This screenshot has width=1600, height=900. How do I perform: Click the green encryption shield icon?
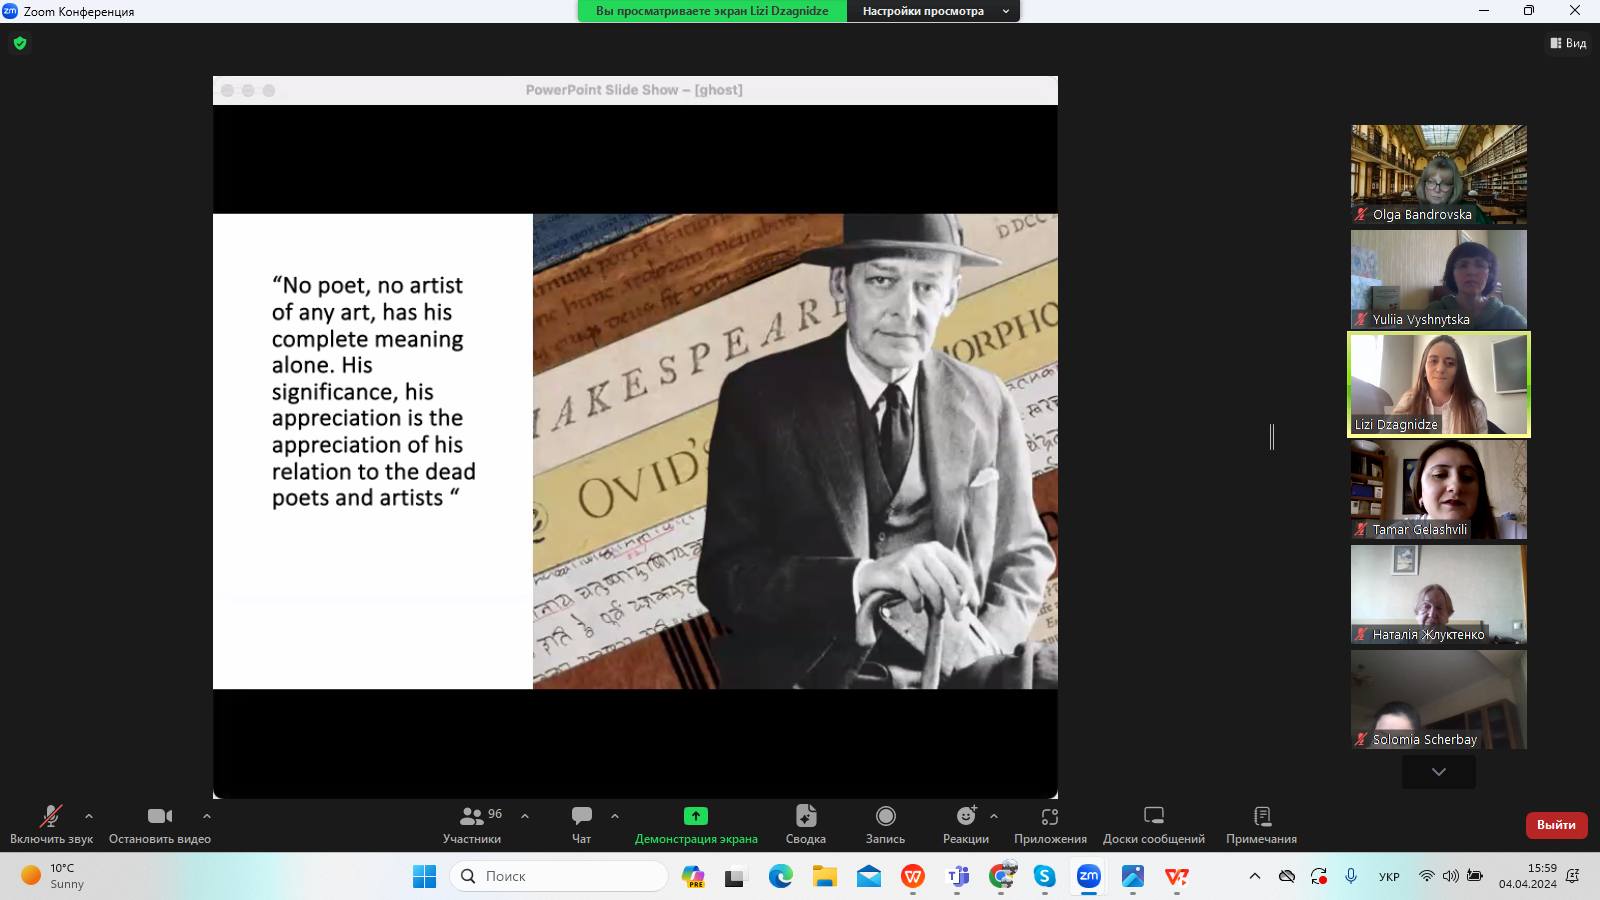[x=20, y=43]
